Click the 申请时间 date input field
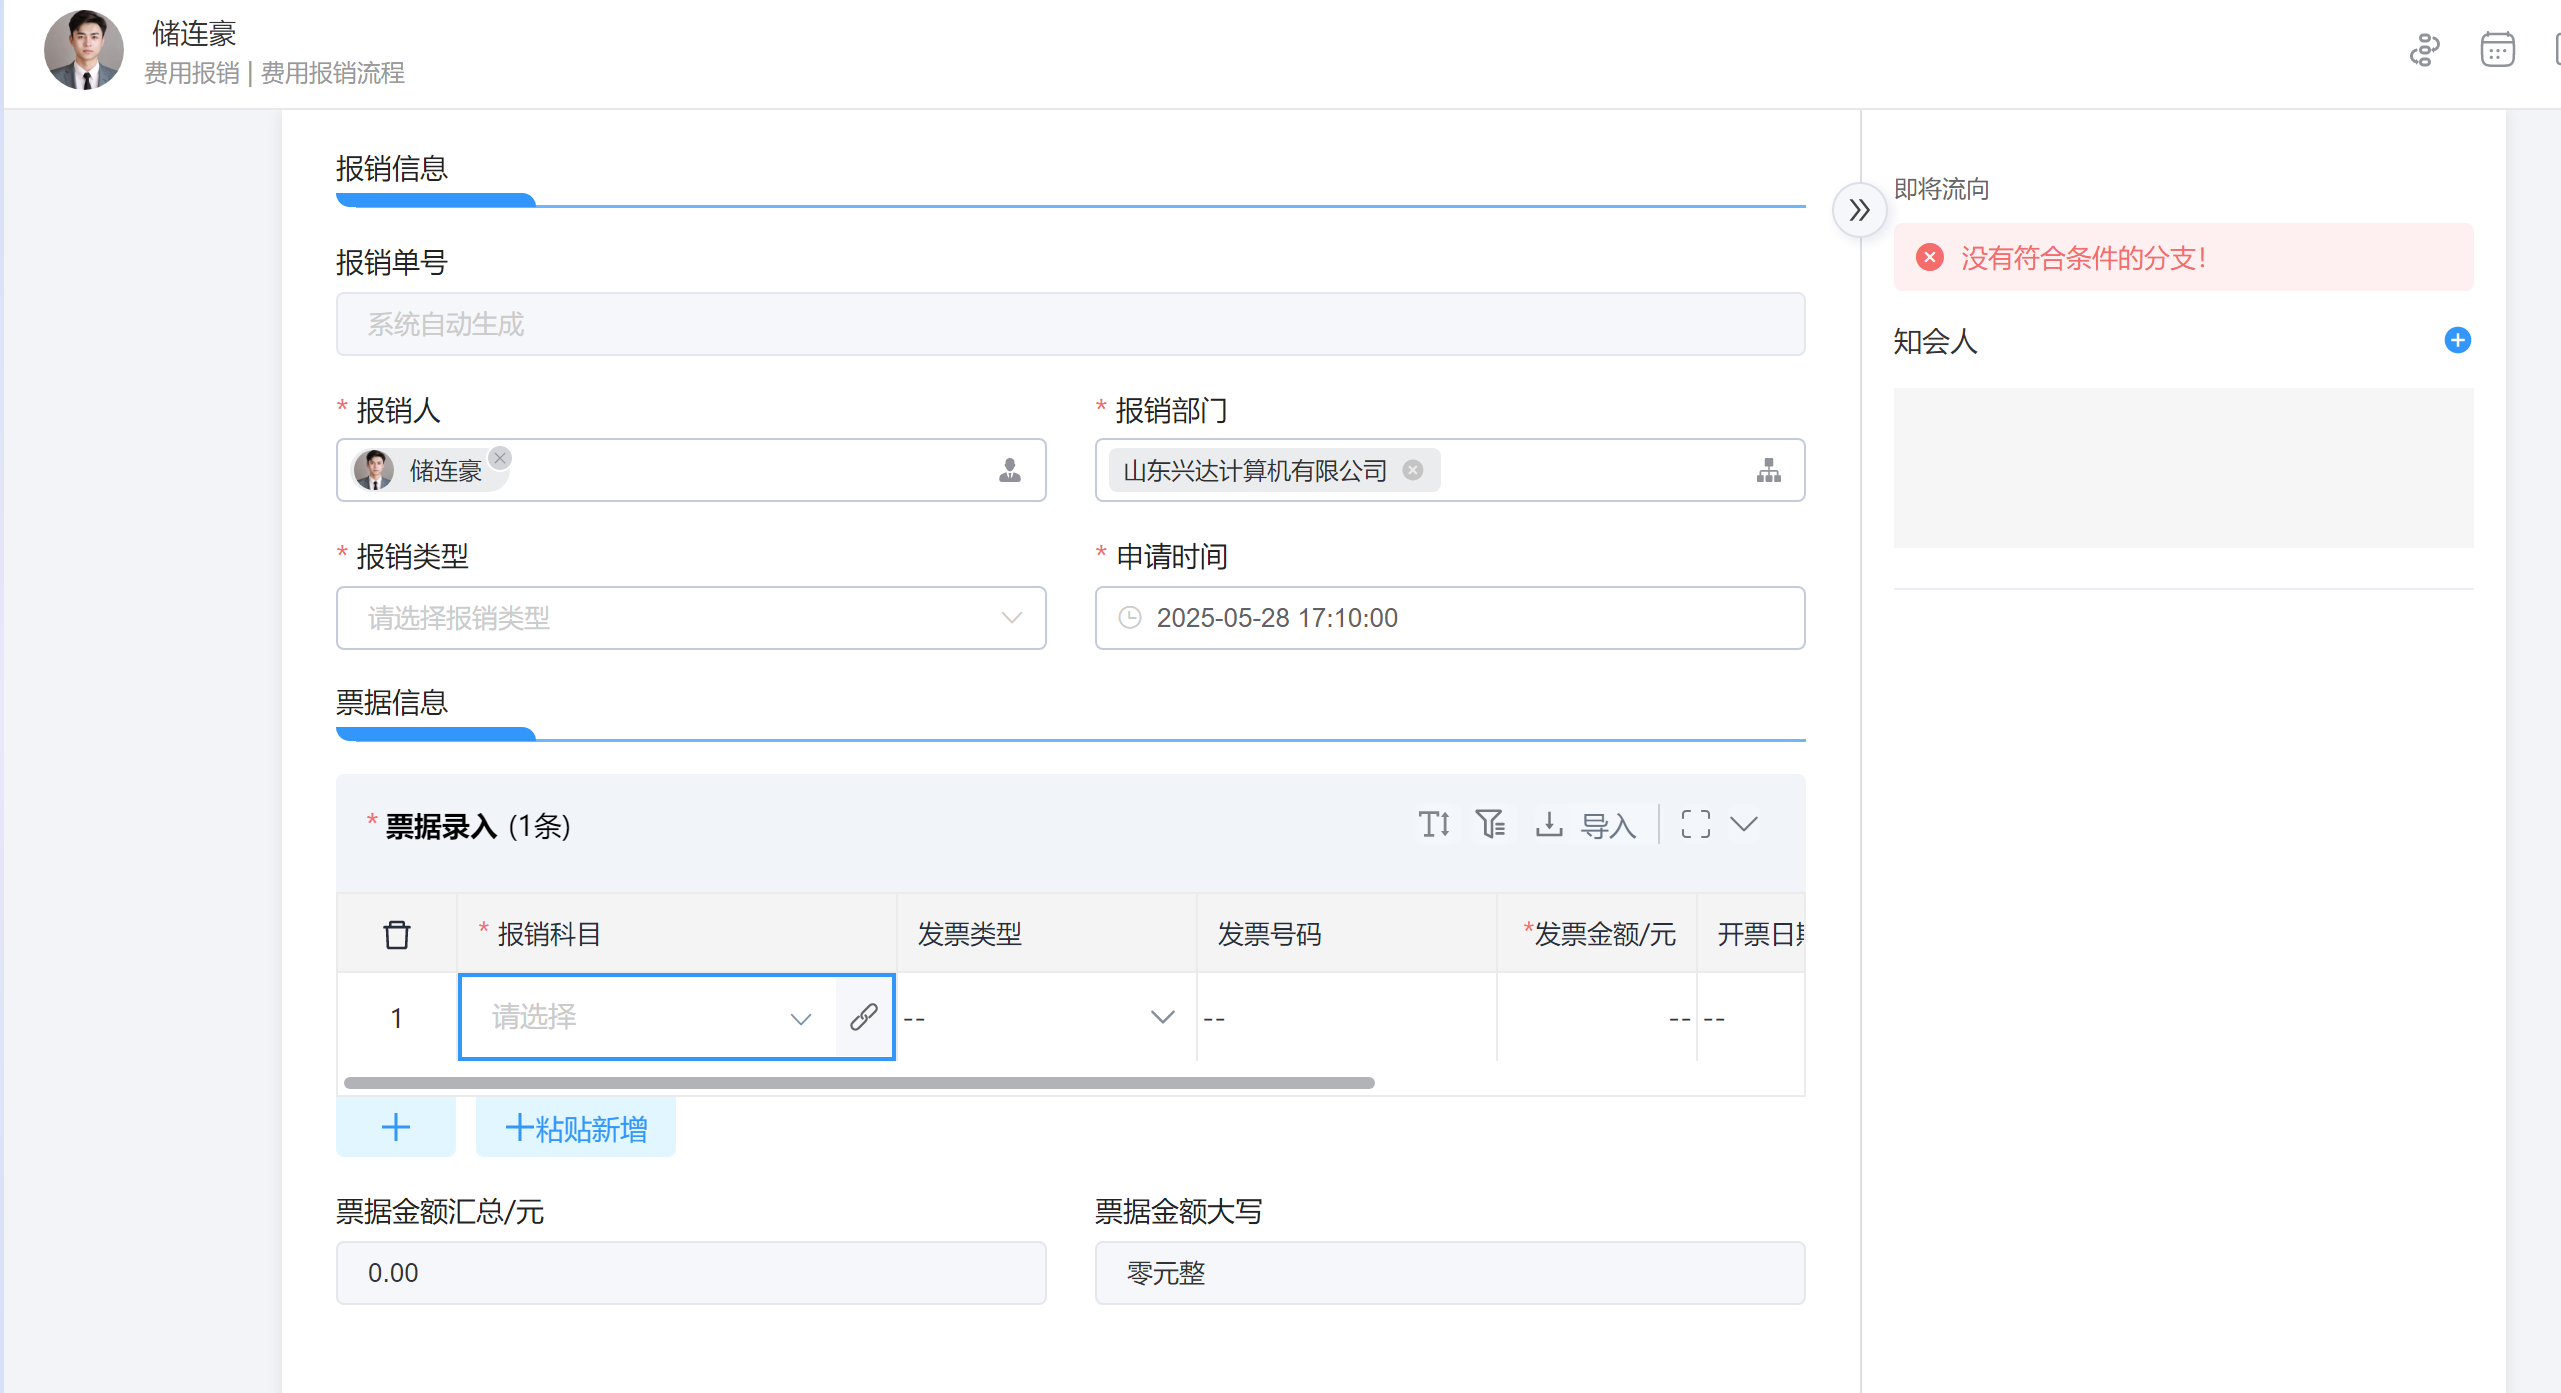 click(x=1449, y=618)
